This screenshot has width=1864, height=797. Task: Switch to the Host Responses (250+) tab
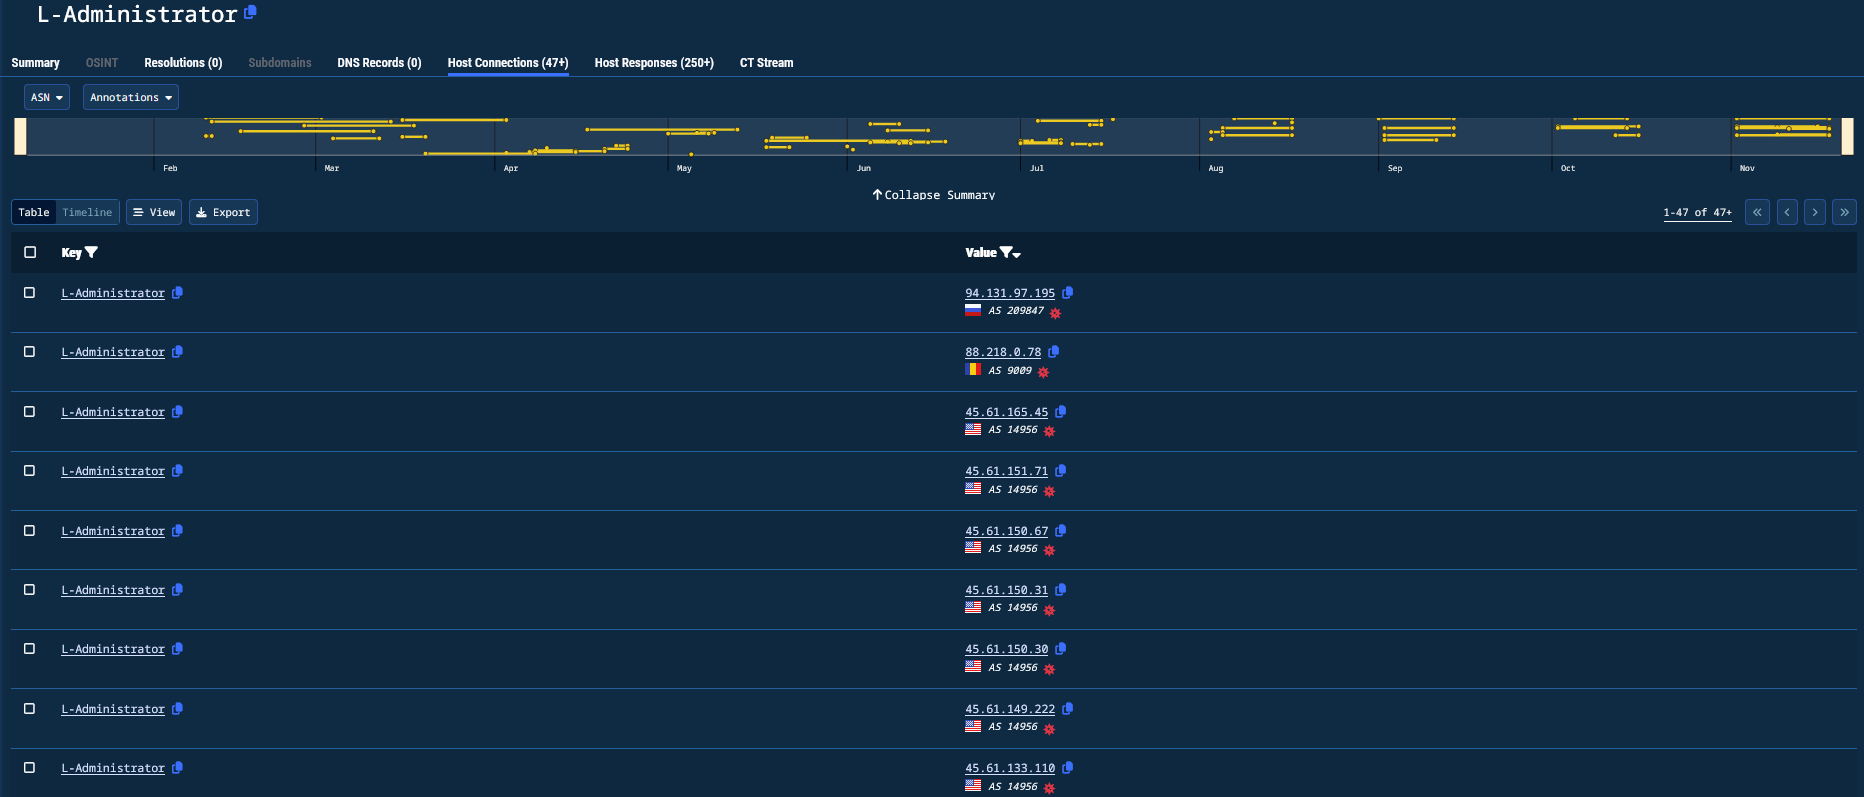(x=654, y=63)
